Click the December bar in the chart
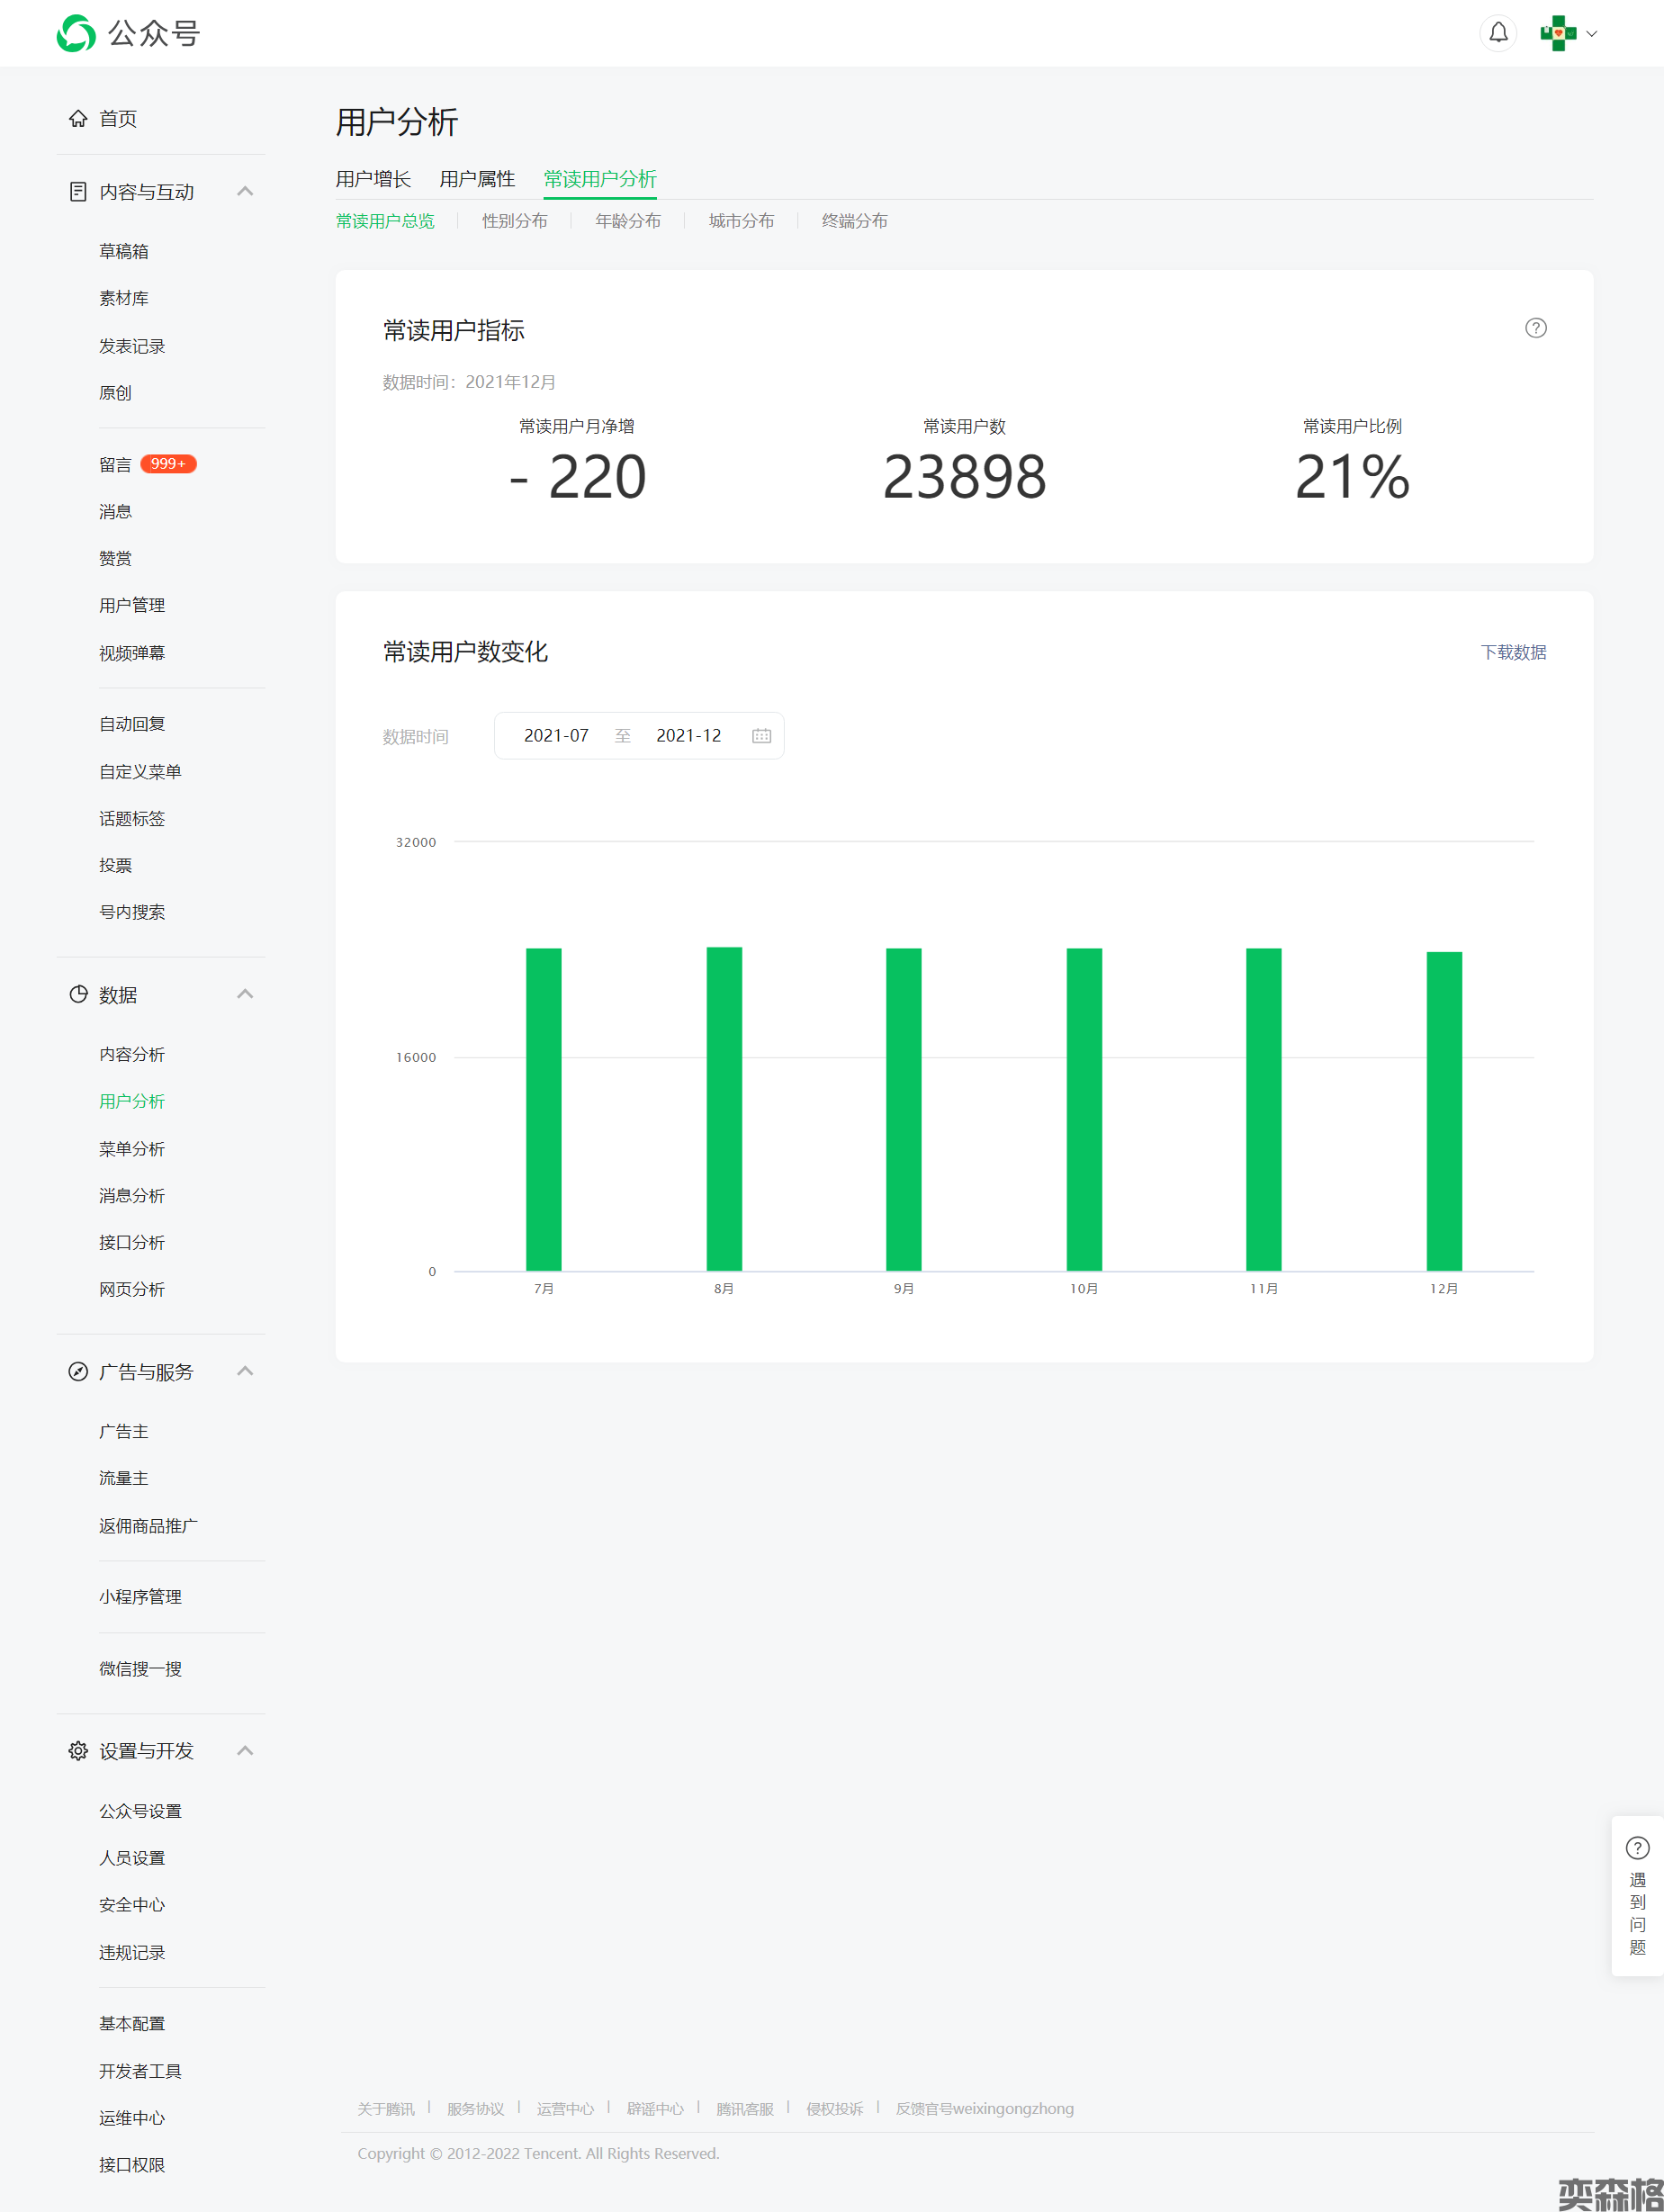 pos(1443,1110)
